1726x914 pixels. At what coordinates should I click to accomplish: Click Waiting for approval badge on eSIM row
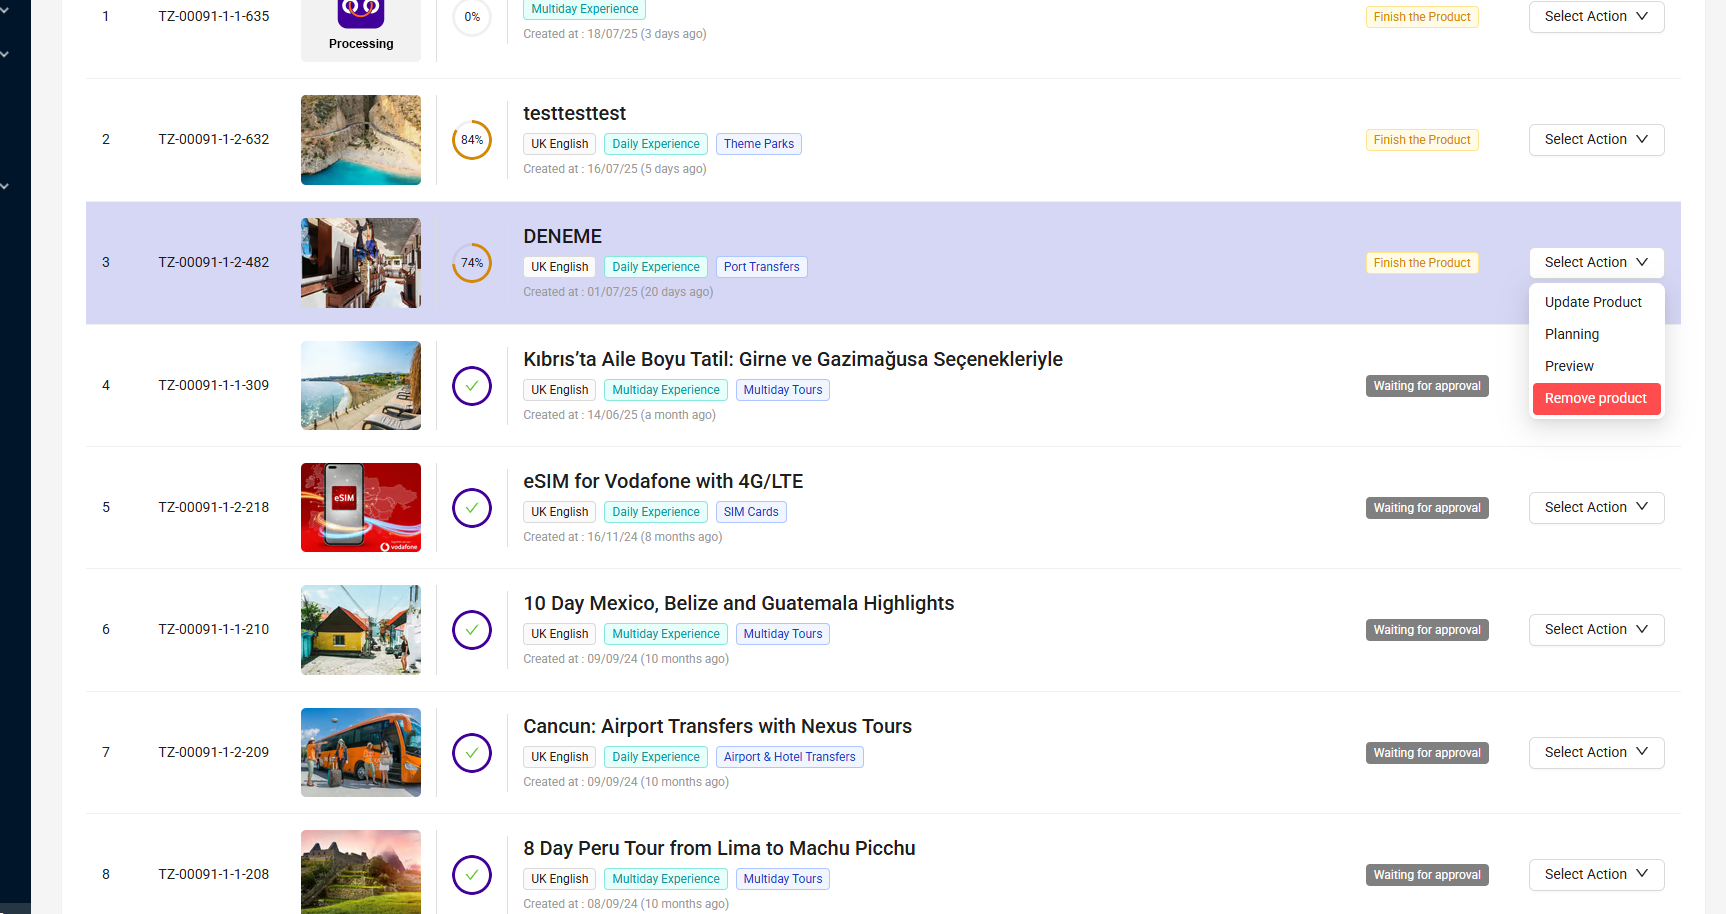[1427, 508]
